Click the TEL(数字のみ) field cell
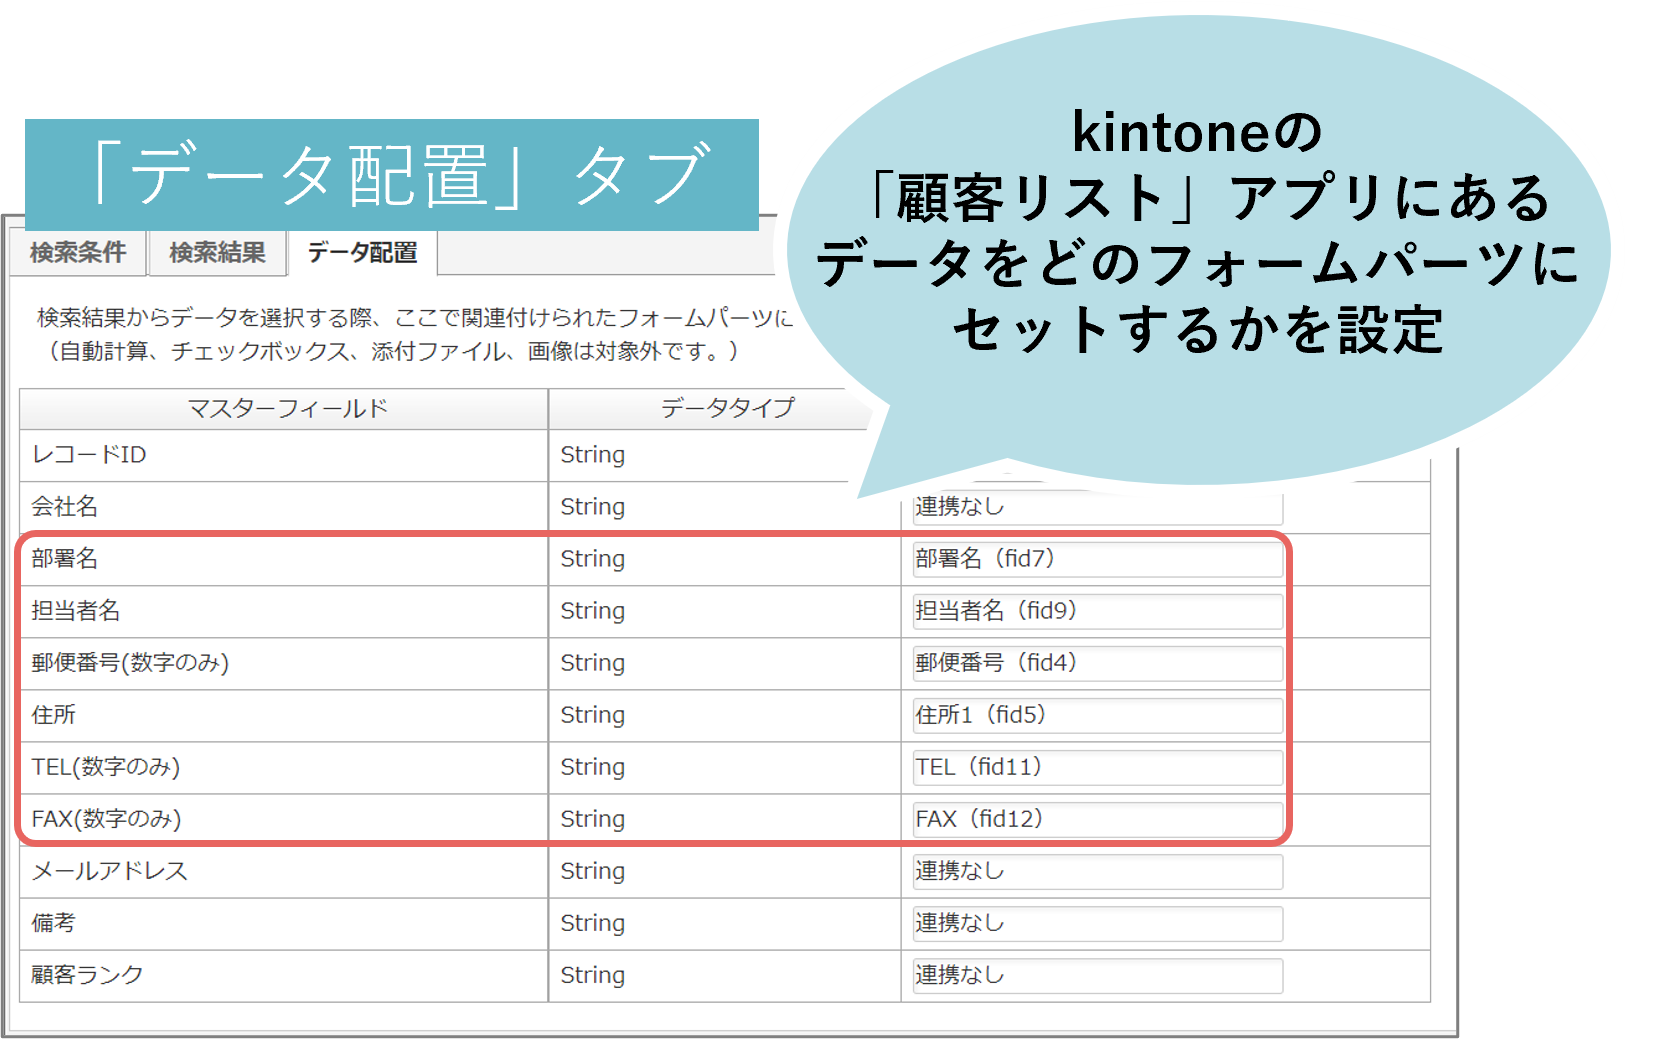Image resolution: width=1666 pixels, height=1039 pixels. [284, 767]
